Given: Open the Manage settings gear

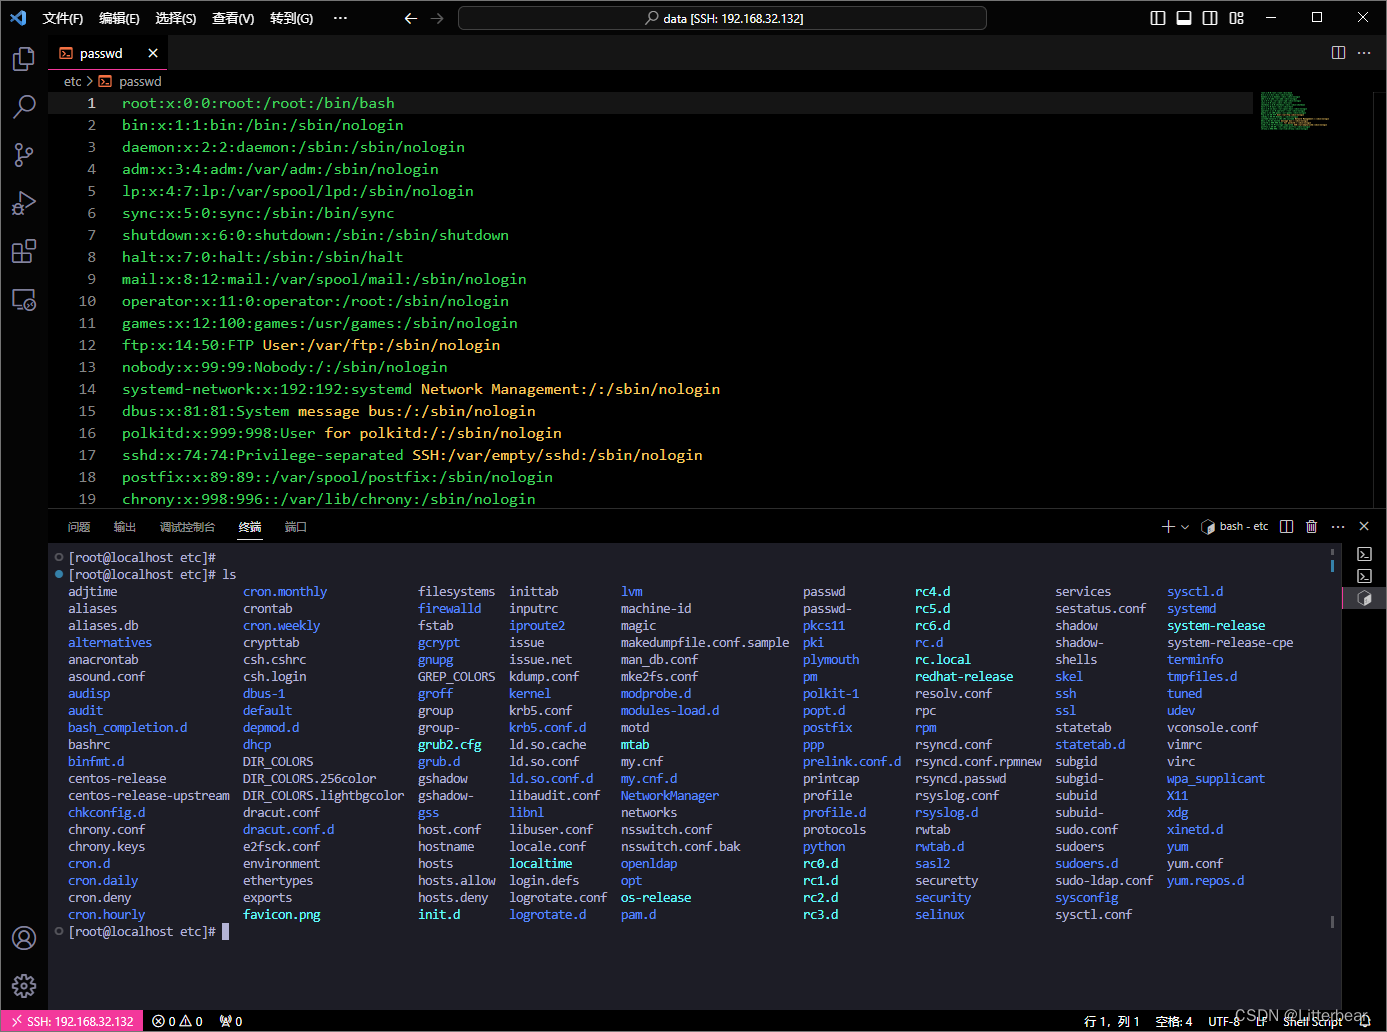Looking at the screenshot, I should pos(23,985).
